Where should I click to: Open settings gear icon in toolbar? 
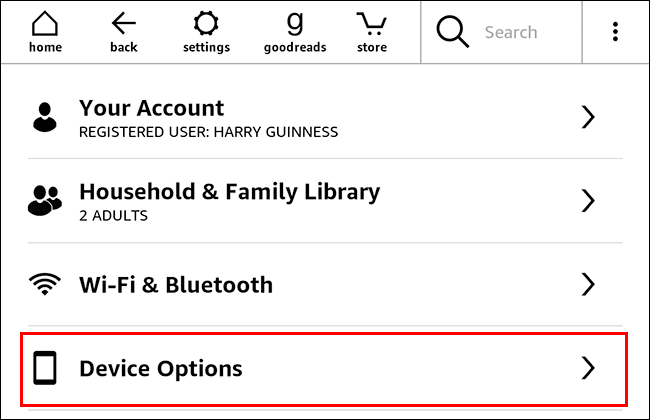click(x=206, y=24)
